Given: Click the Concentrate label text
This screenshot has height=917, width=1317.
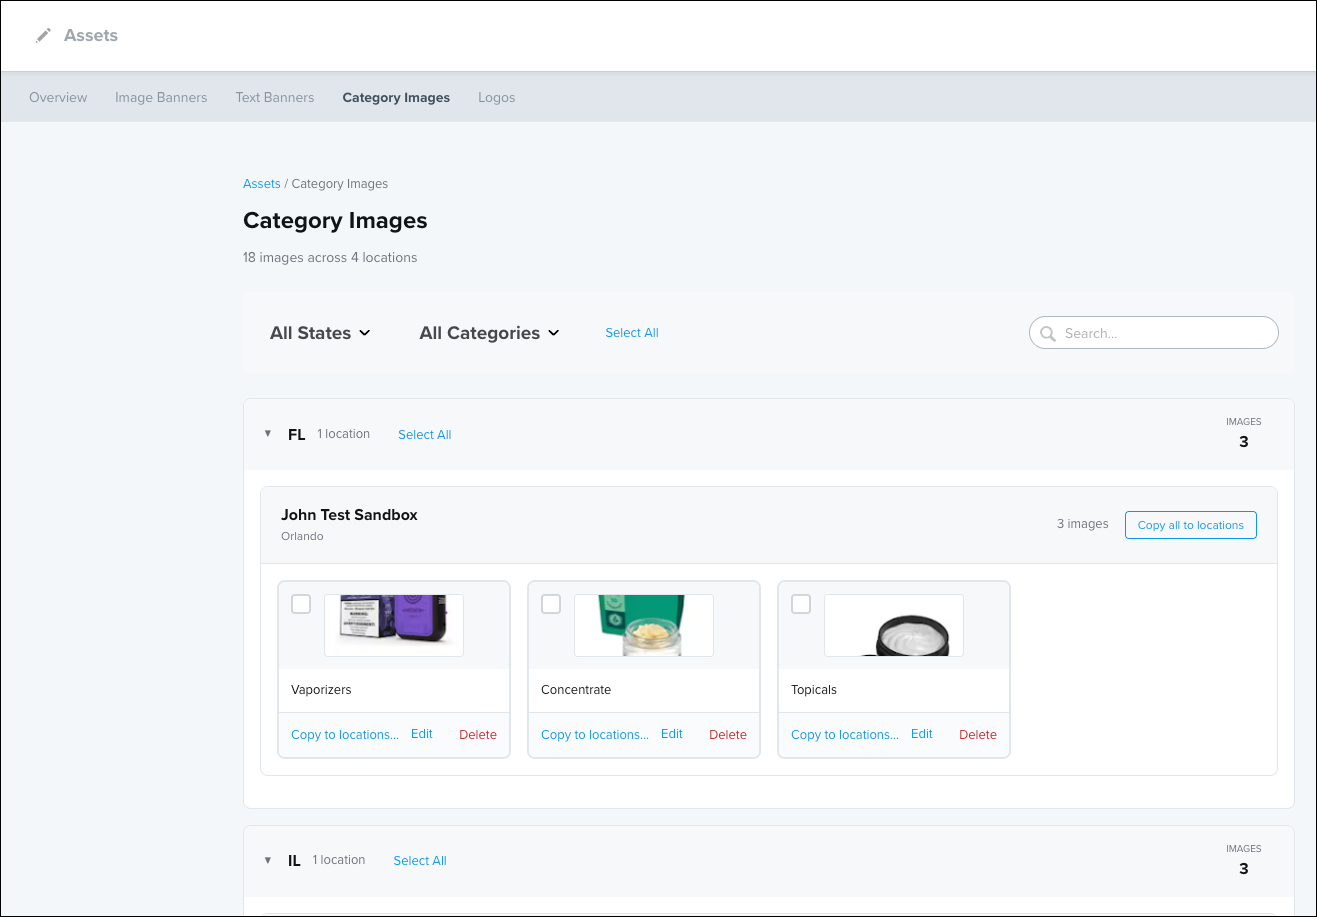Looking at the screenshot, I should (x=576, y=690).
